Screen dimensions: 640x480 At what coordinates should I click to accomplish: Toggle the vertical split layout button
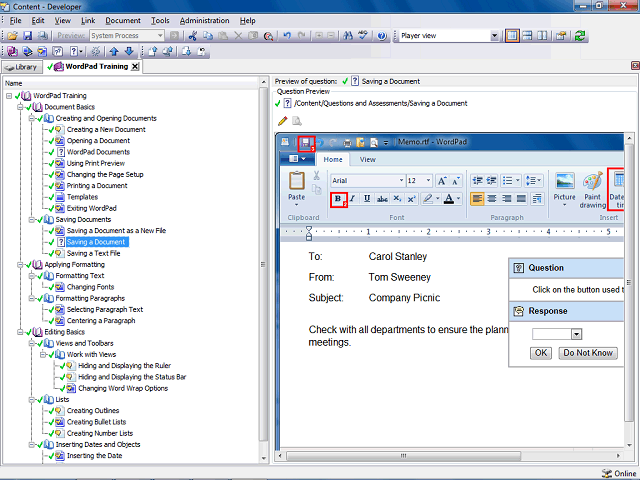click(542, 36)
